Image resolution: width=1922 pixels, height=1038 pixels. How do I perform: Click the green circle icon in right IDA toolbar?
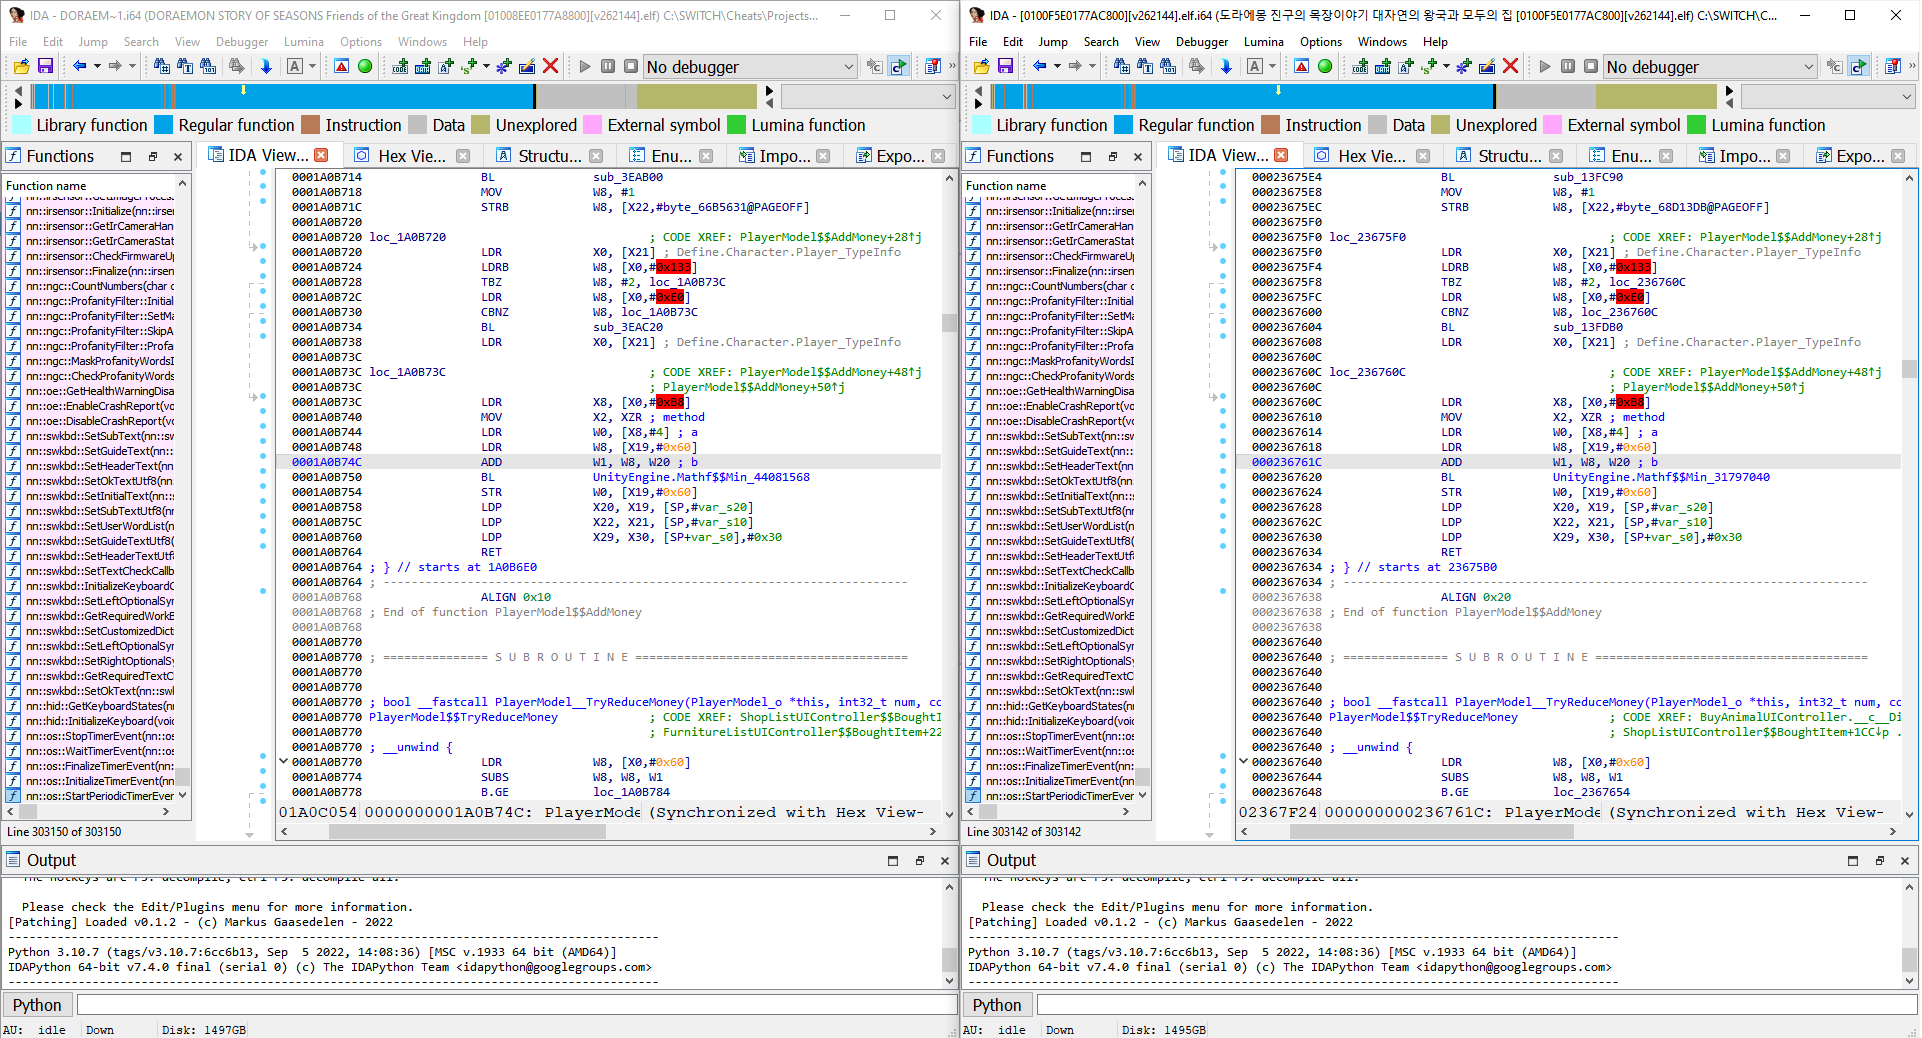click(1325, 66)
